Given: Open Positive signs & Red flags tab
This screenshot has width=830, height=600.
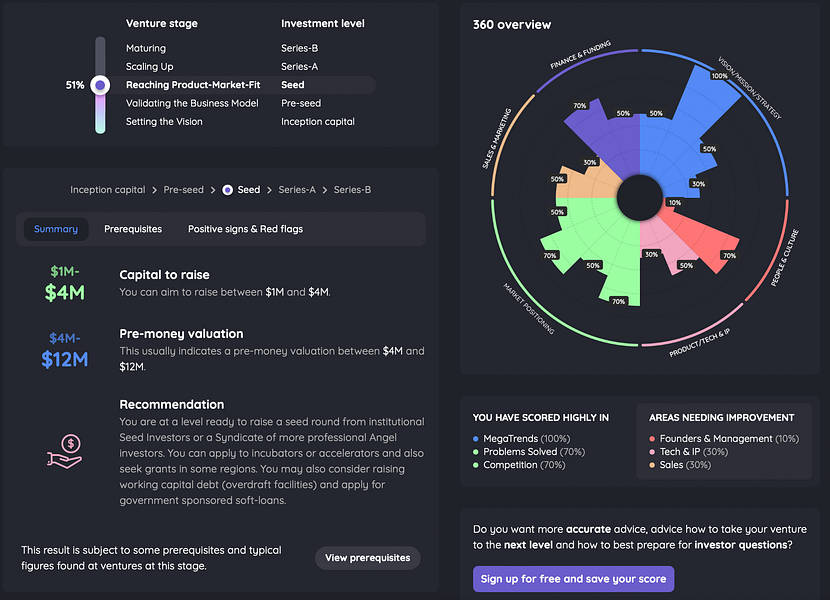Looking at the screenshot, I should pyautogui.click(x=246, y=229).
